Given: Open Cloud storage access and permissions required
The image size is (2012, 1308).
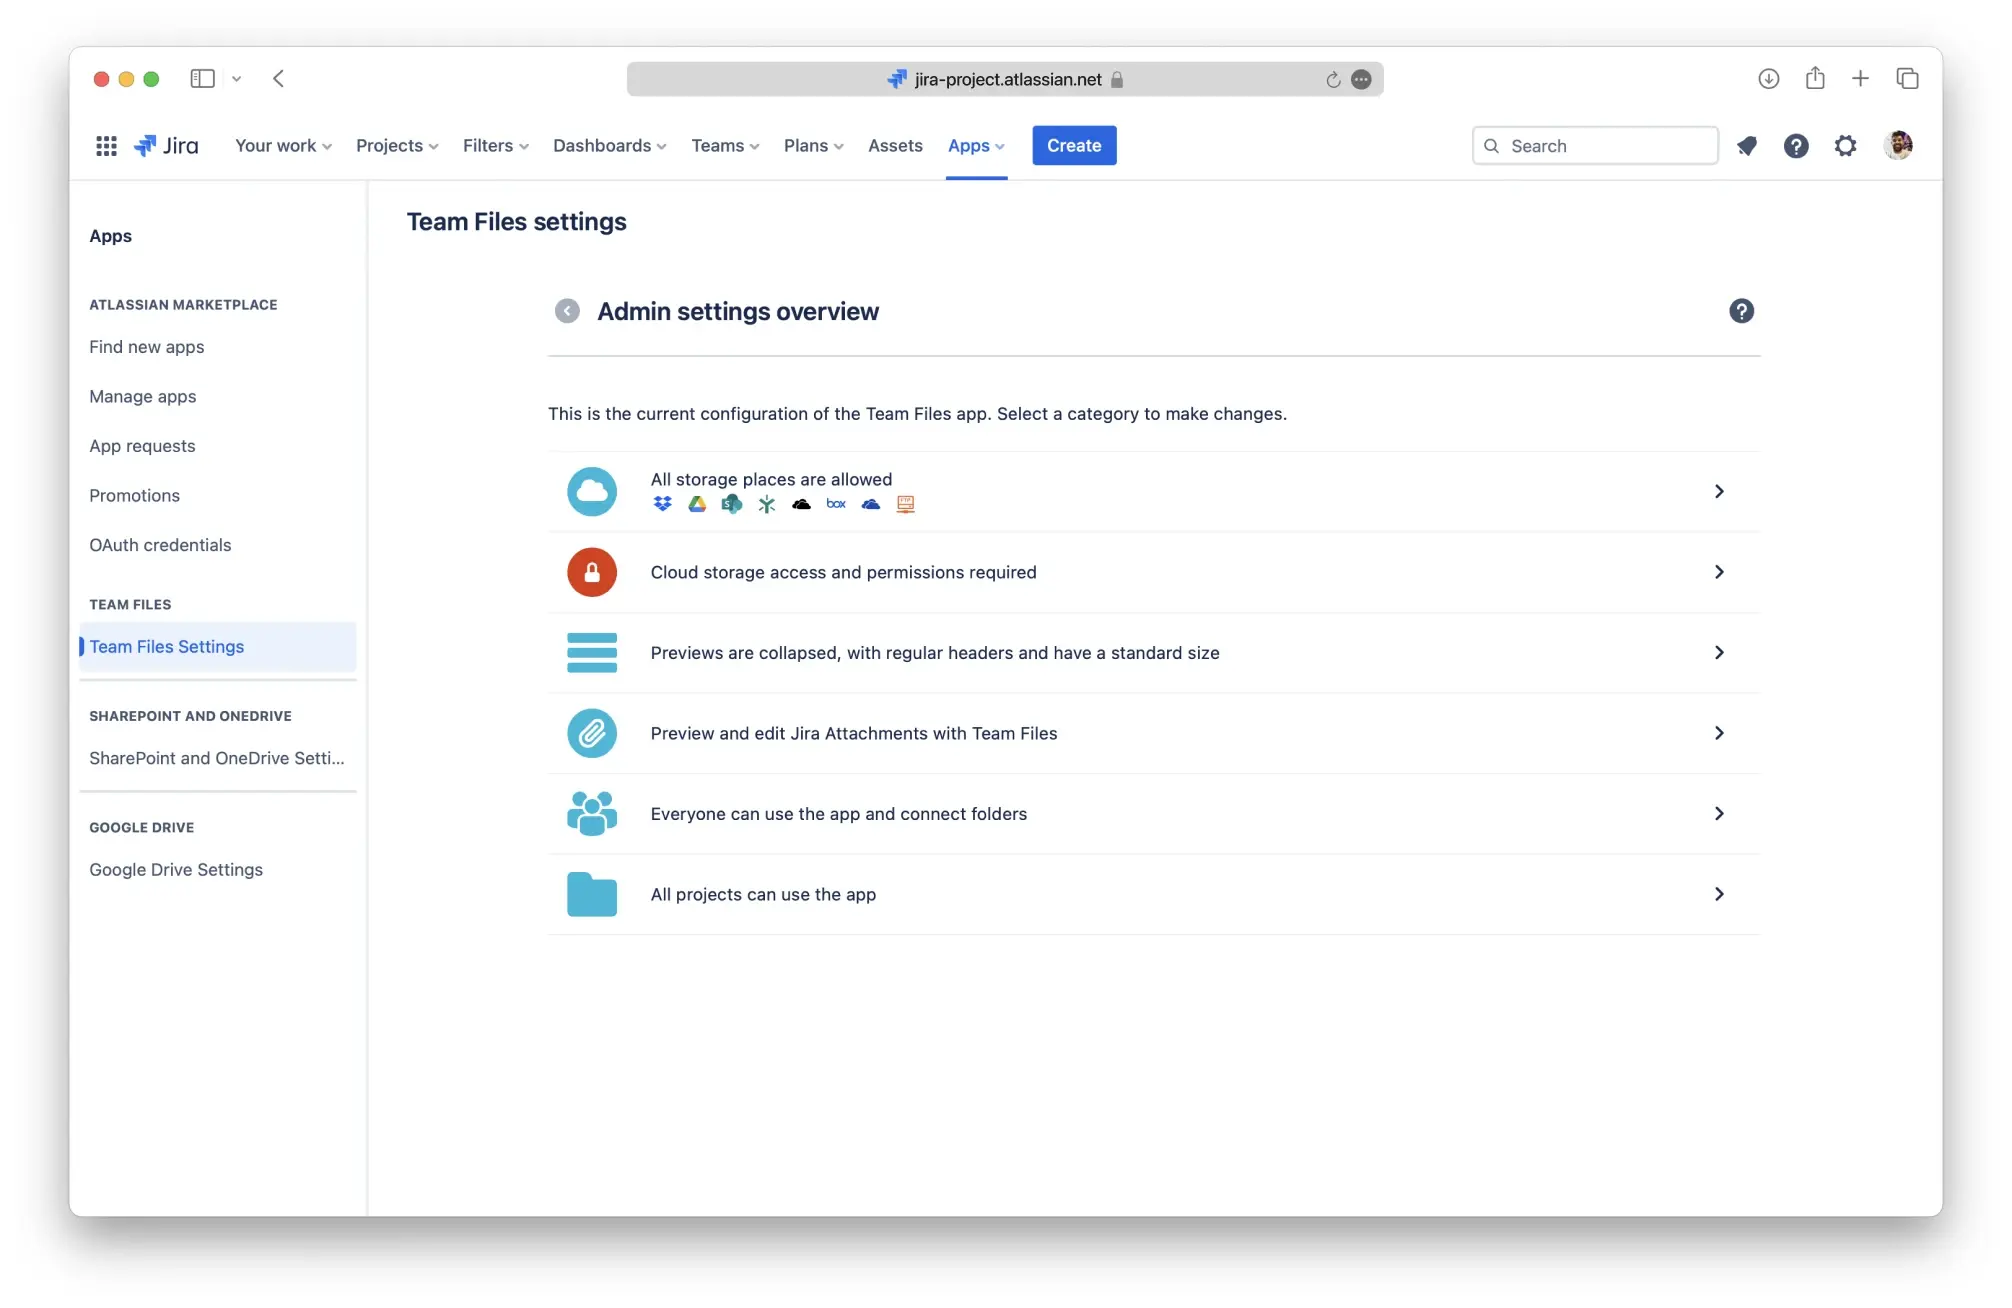Looking at the screenshot, I should (1154, 572).
